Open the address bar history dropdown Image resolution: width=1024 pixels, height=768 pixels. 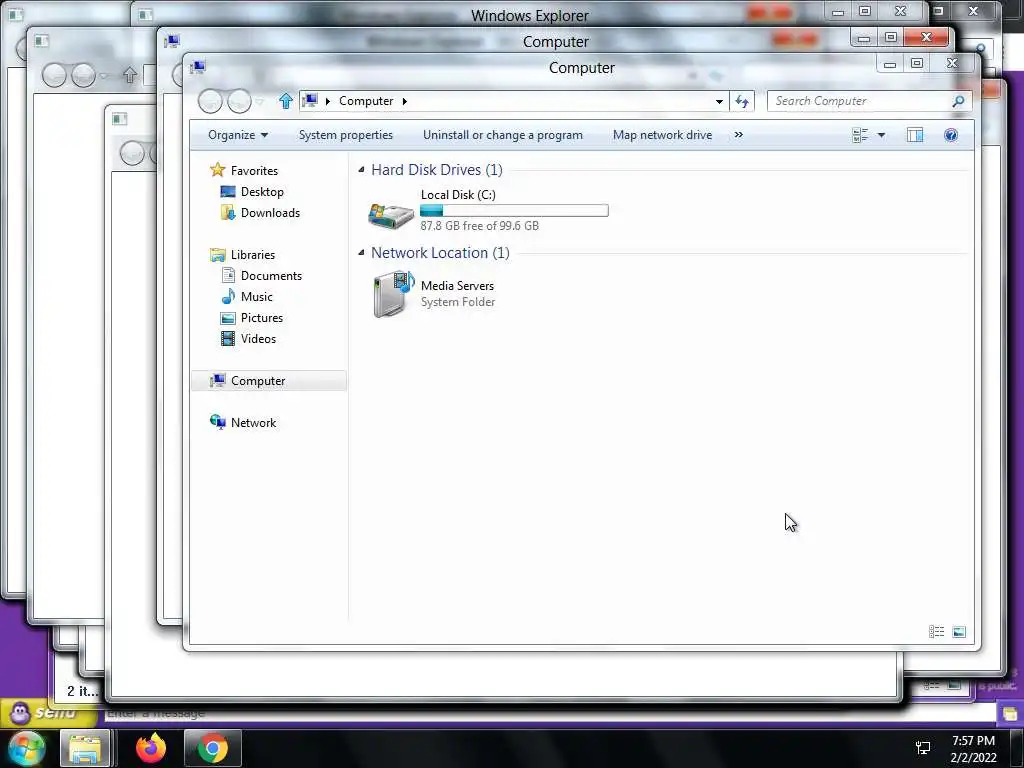pos(719,101)
